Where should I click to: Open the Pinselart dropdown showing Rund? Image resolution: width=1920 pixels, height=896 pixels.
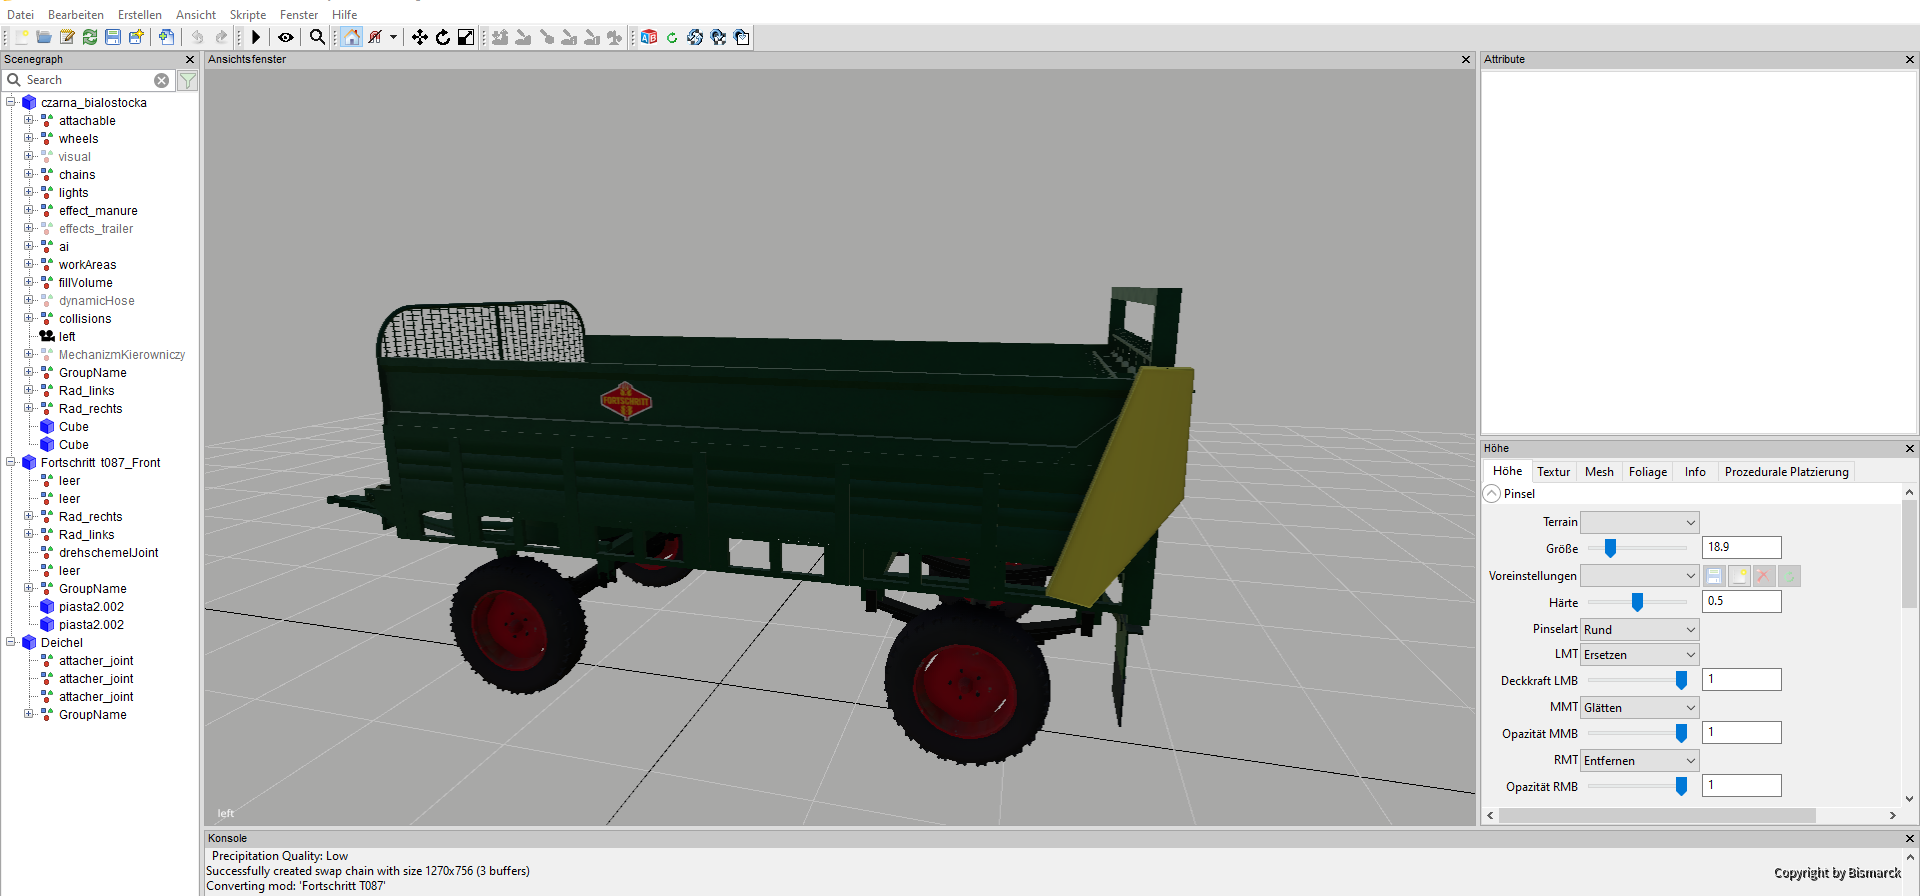1640,630
